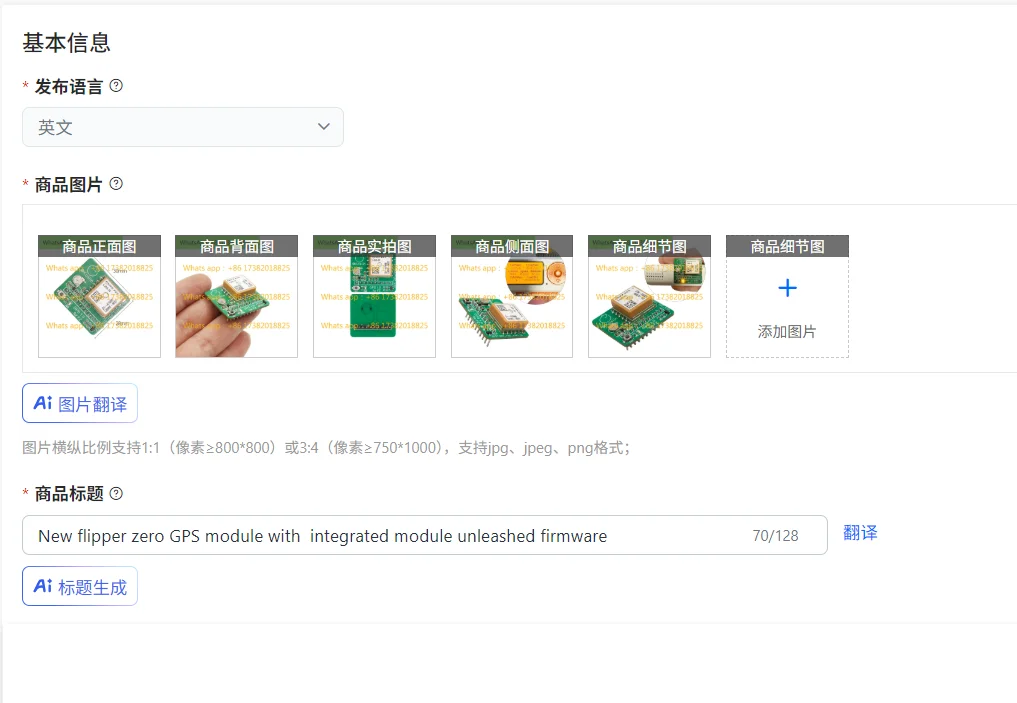Image resolution: width=1017 pixels, height=703 pixels.
Task: Open the 英文 language dropdown
Action: pos(183,127)
